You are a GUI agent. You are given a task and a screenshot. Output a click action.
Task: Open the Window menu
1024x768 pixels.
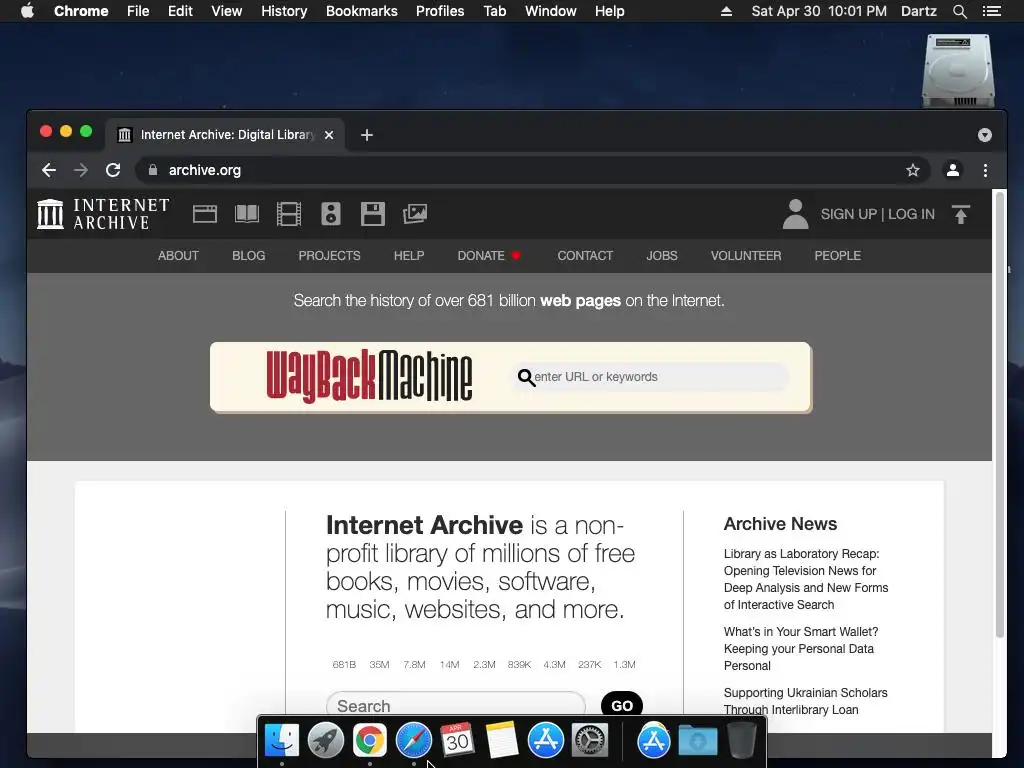[x=551, y=11]
